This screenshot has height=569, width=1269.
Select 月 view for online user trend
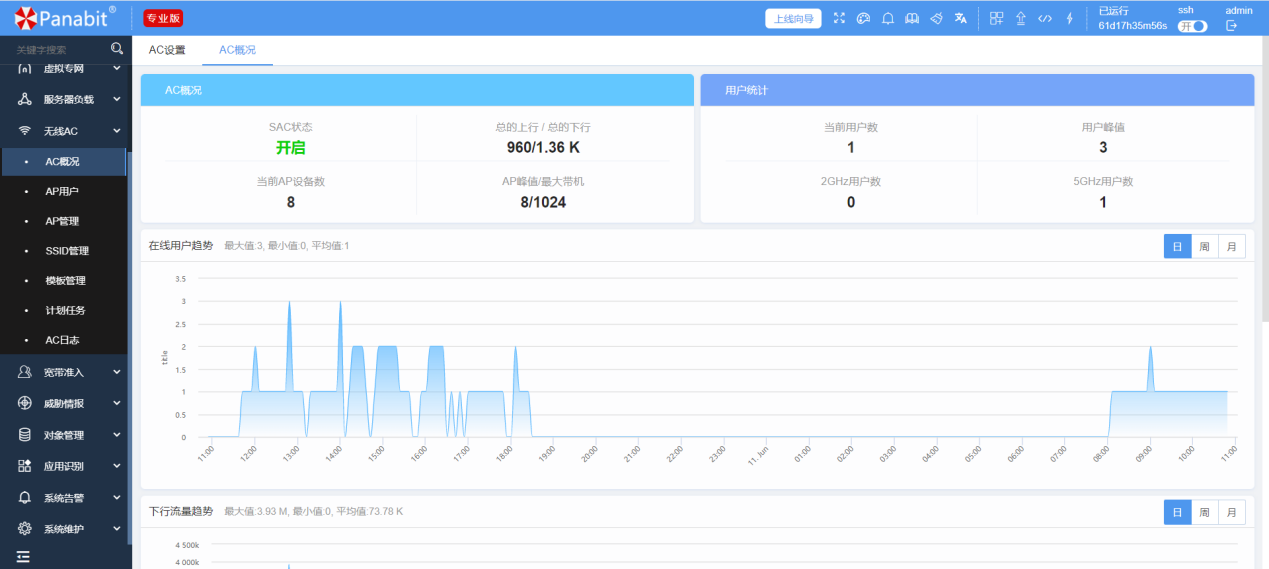click(1232, 246)
